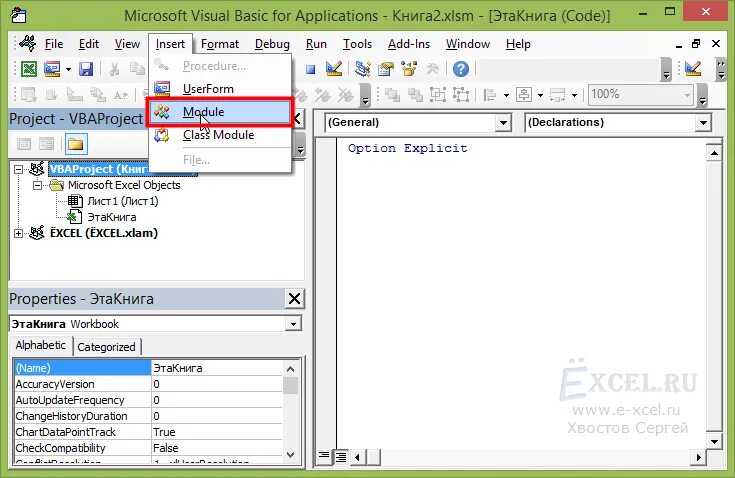Open Help with the blue question mark icon
The image size is (735, 478).
(x=461, y=69)
